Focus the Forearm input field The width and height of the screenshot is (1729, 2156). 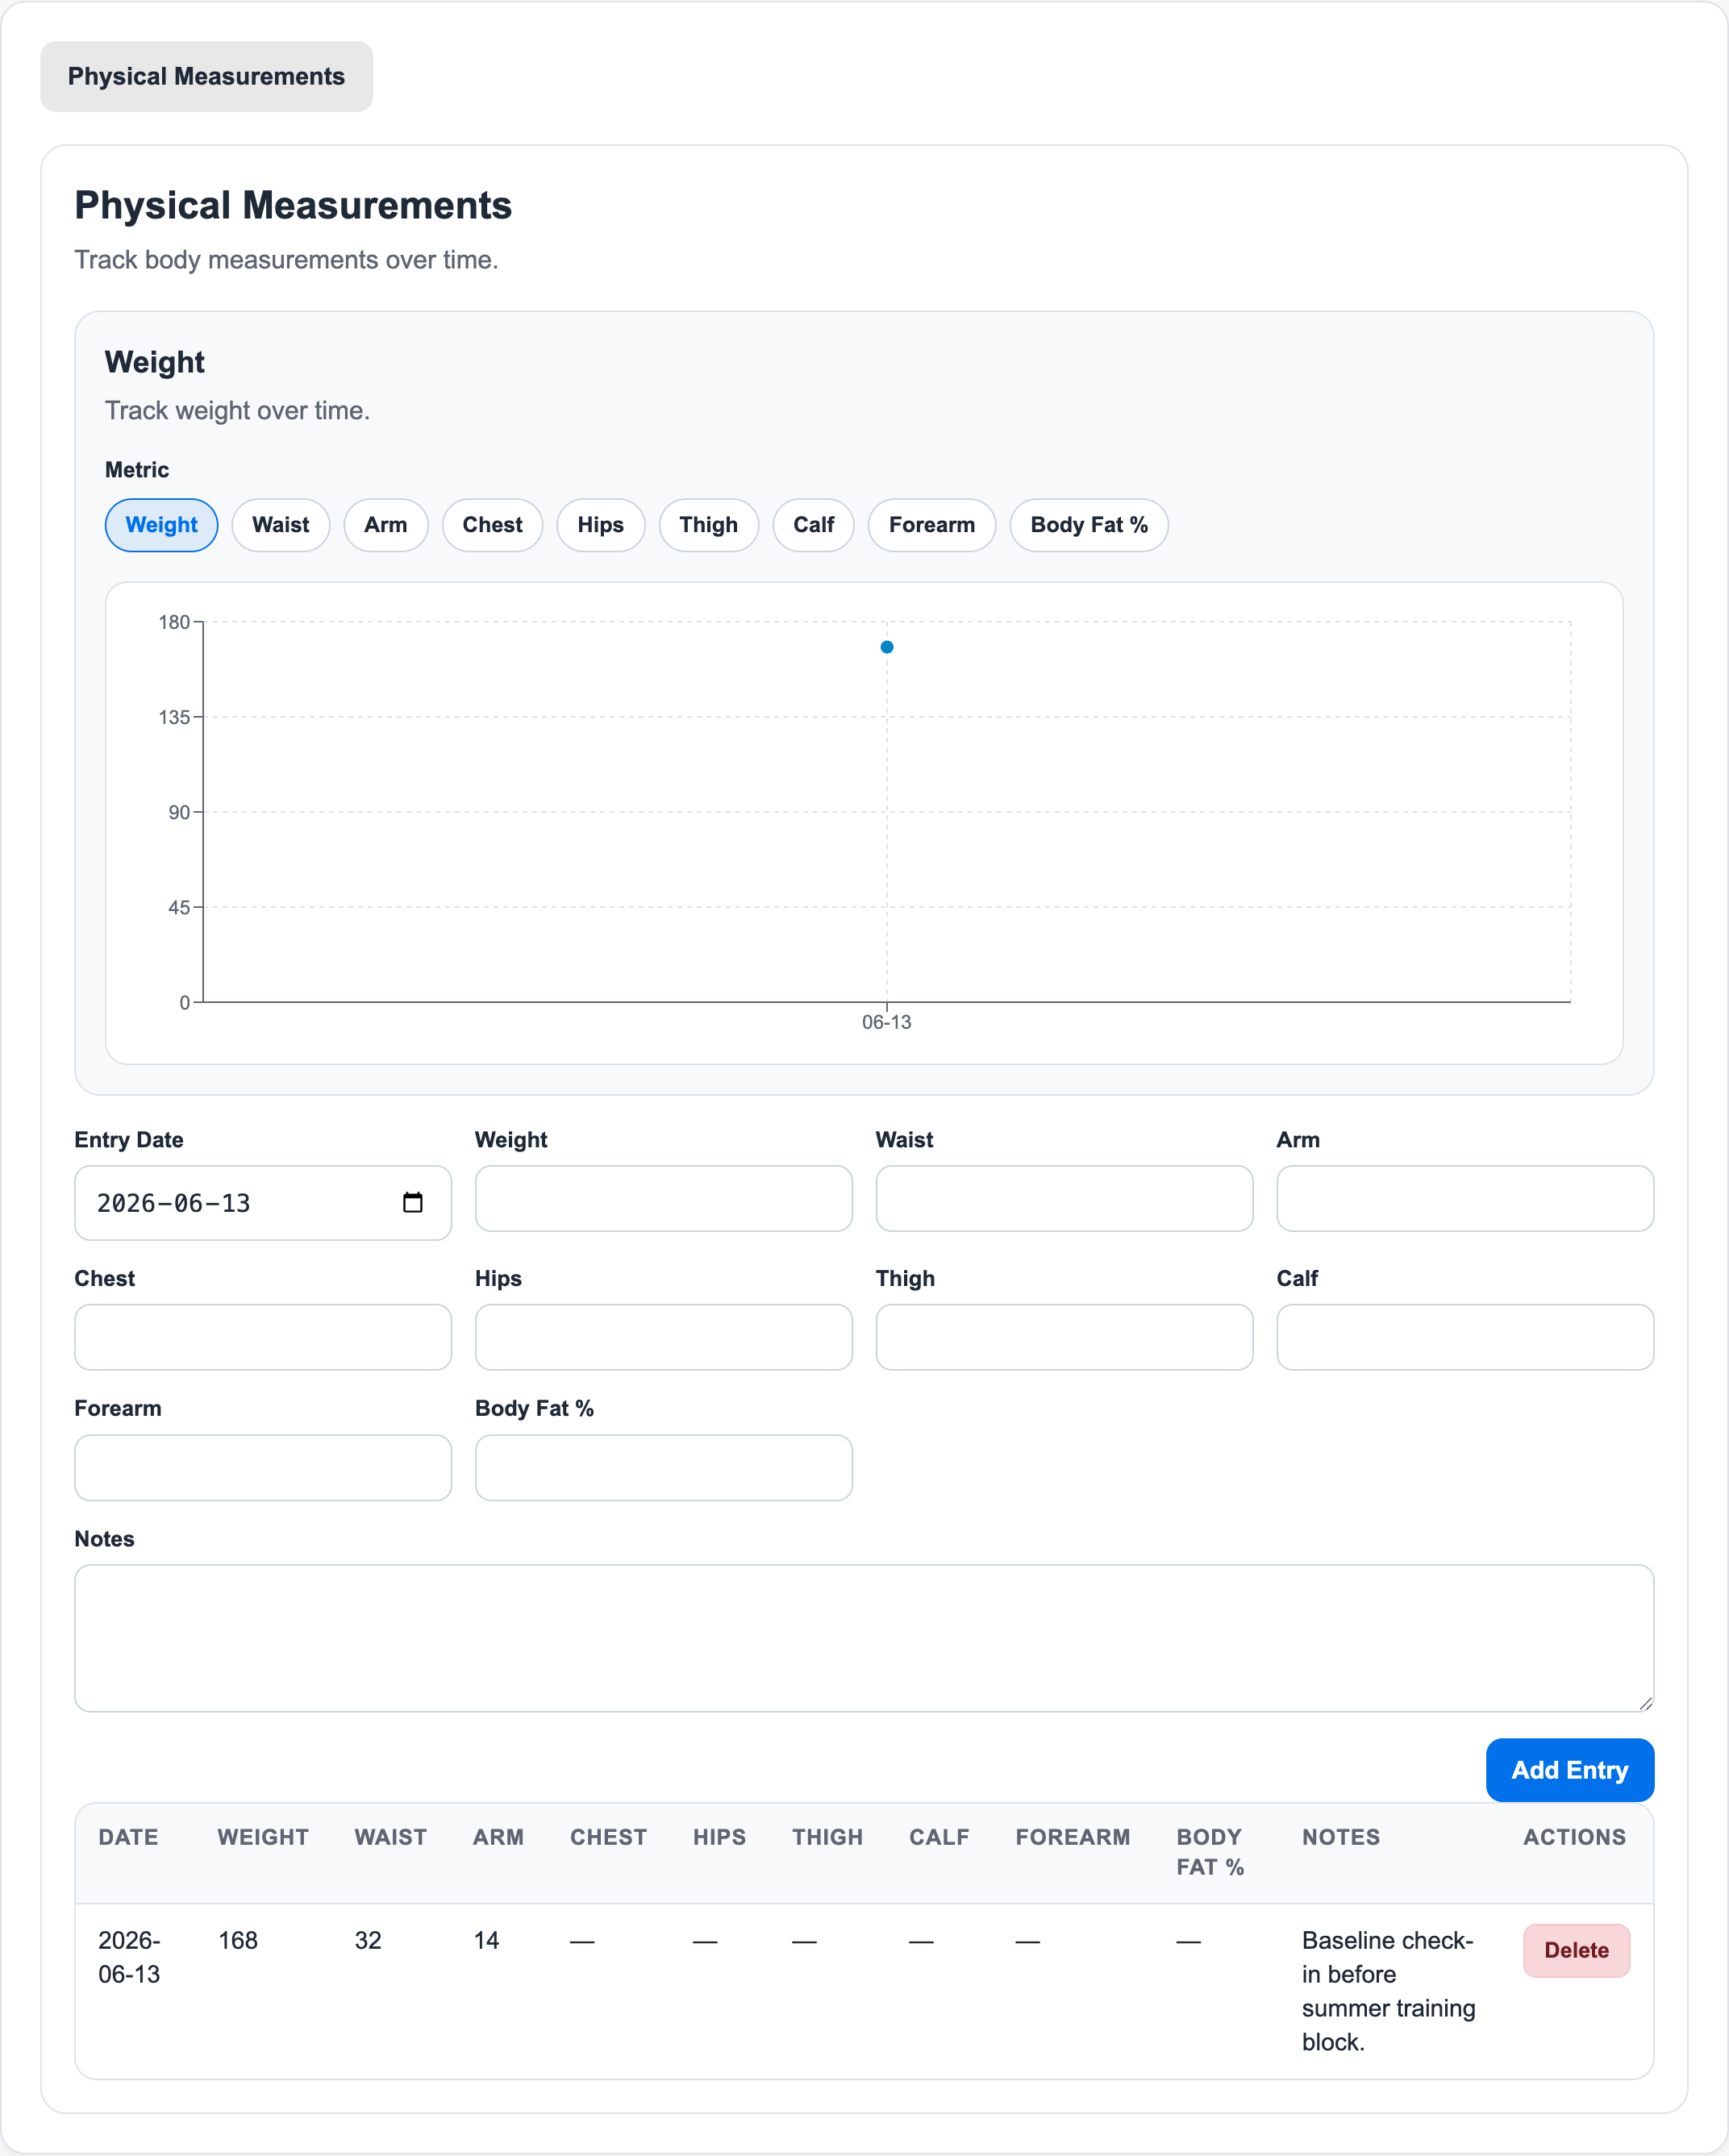pos(263,1467)
